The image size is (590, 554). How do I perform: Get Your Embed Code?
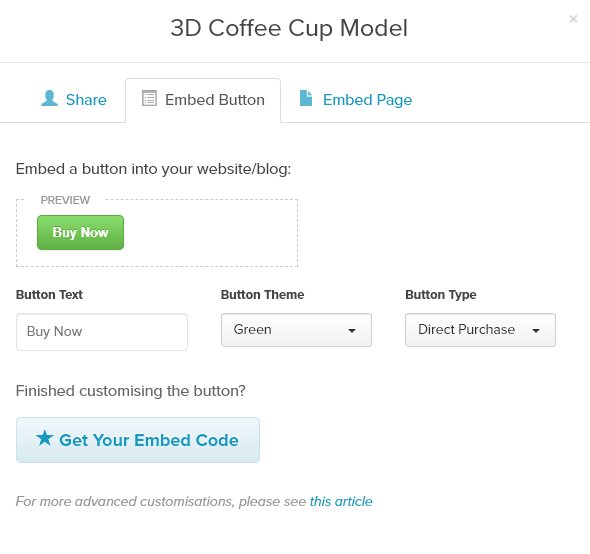(x=138, y=440)
